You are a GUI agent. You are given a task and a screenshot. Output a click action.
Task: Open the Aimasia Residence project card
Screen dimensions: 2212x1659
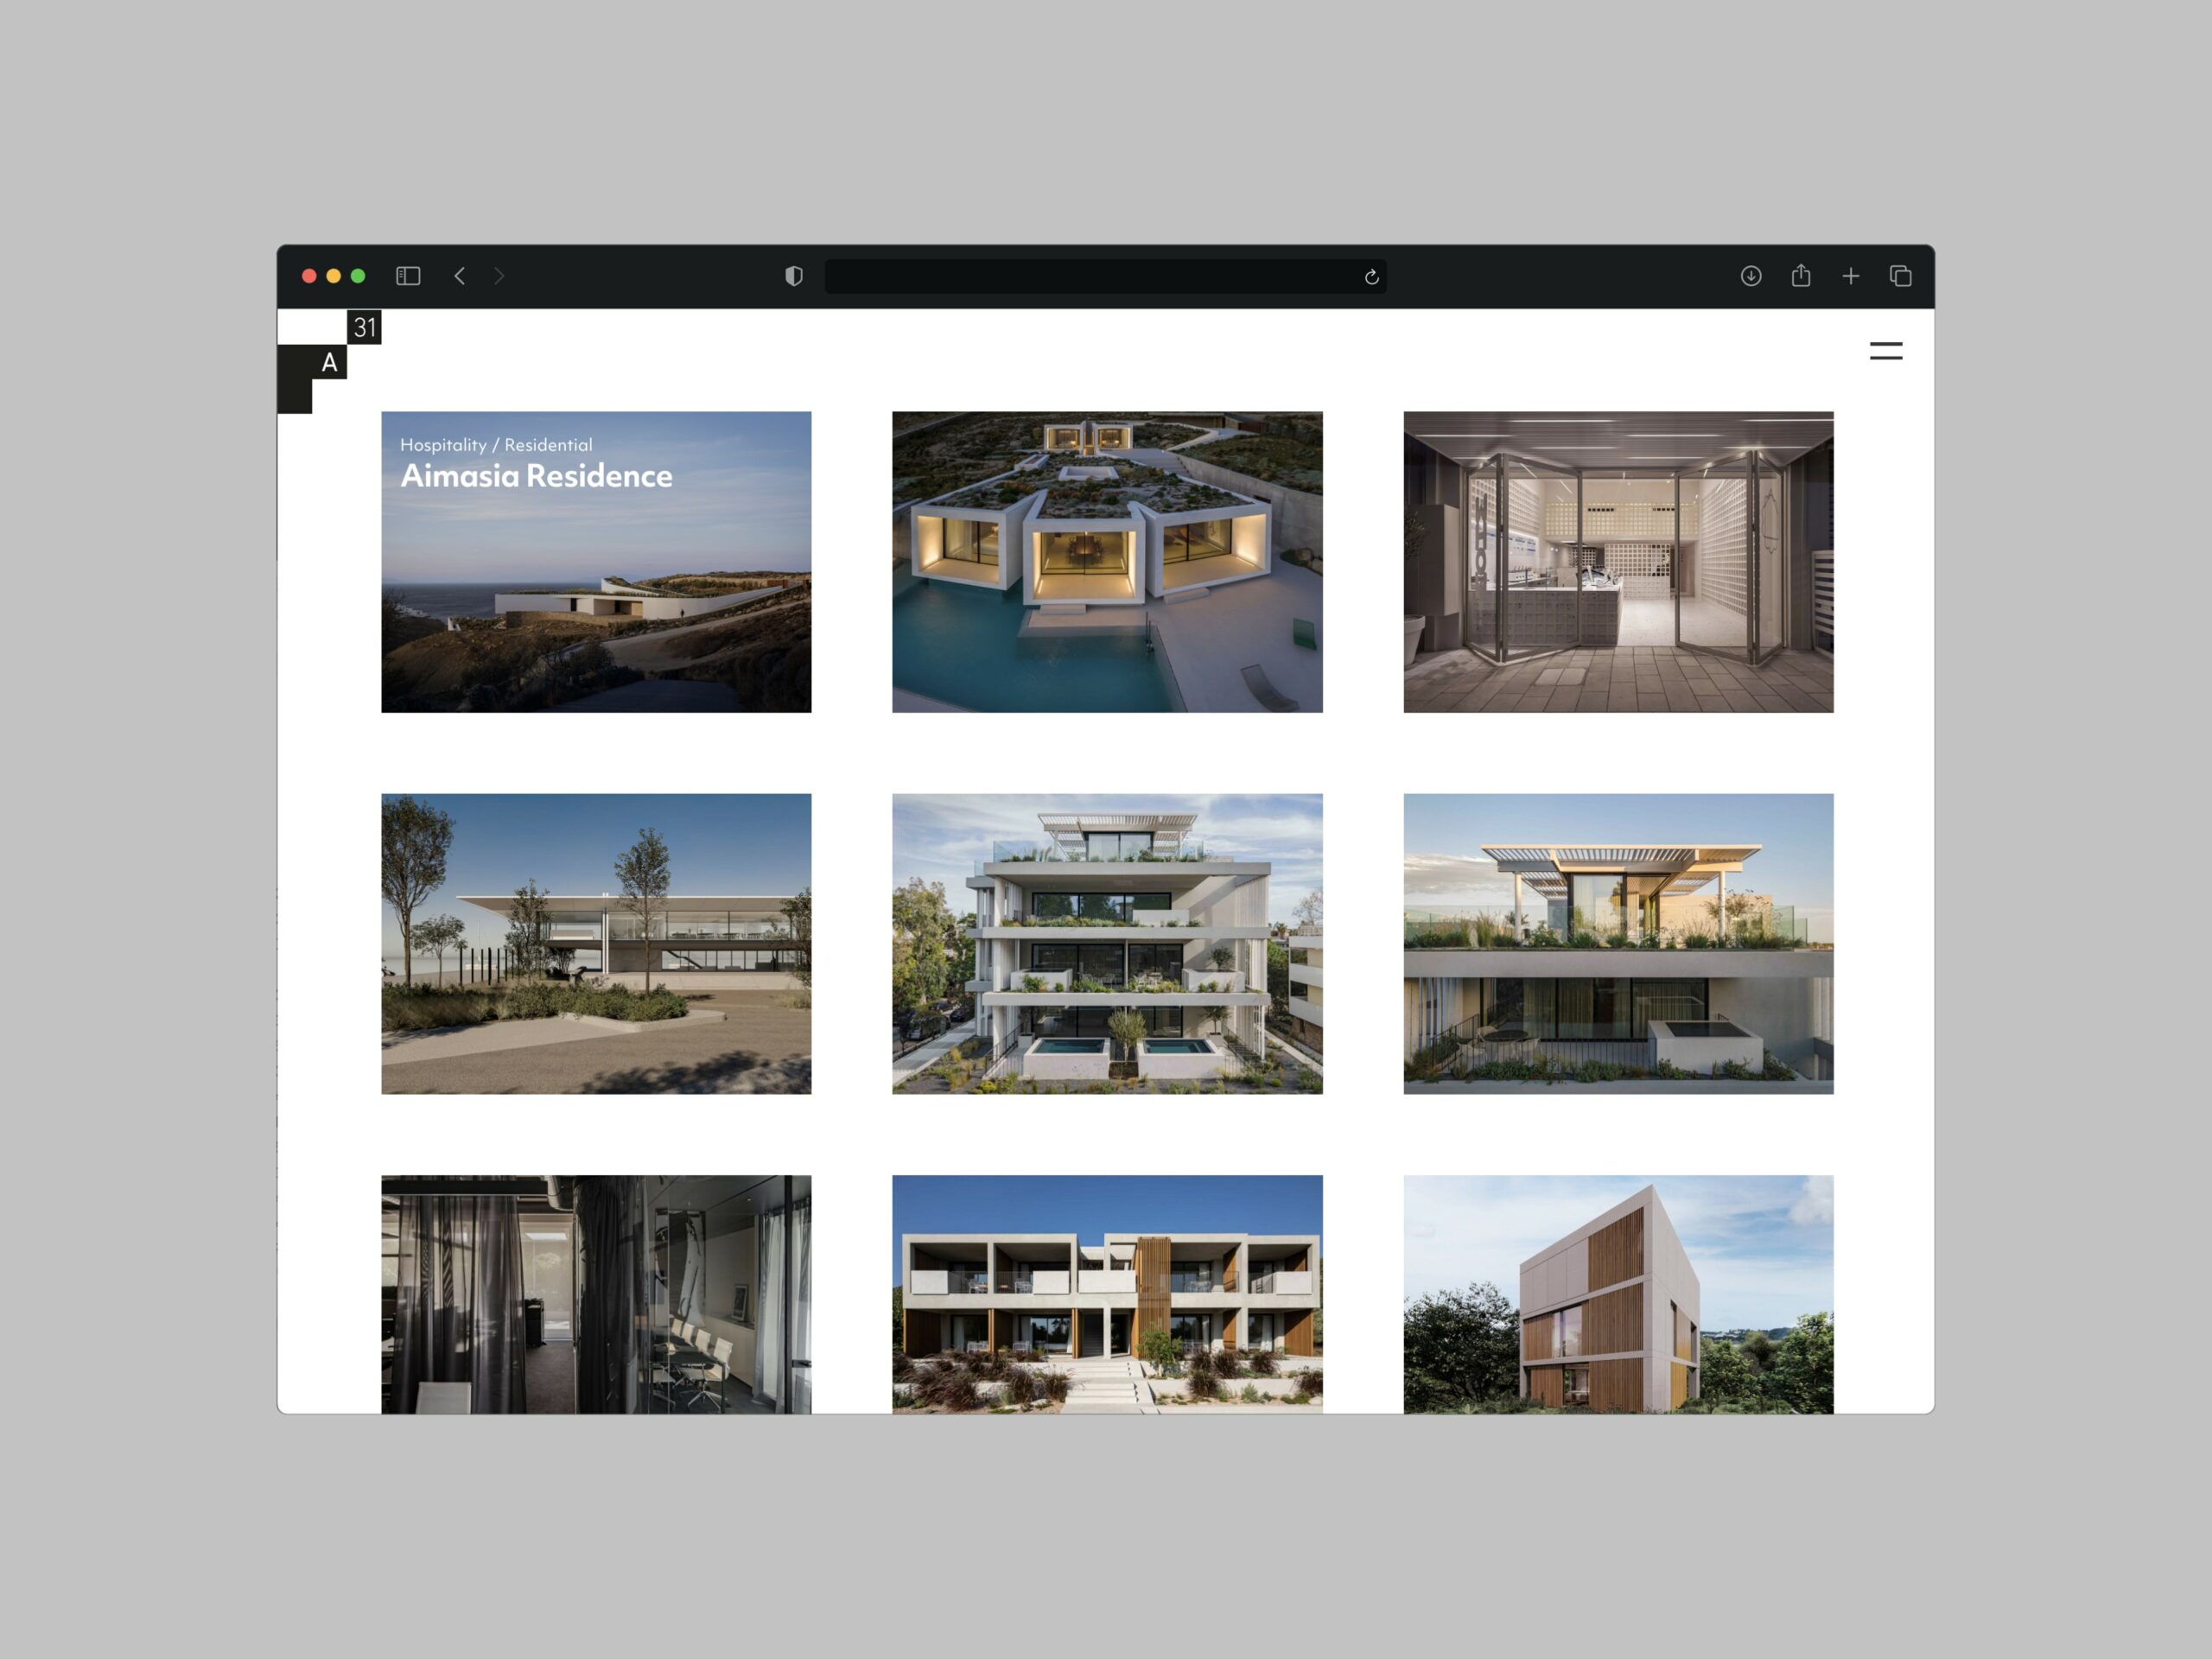(596, 562)
